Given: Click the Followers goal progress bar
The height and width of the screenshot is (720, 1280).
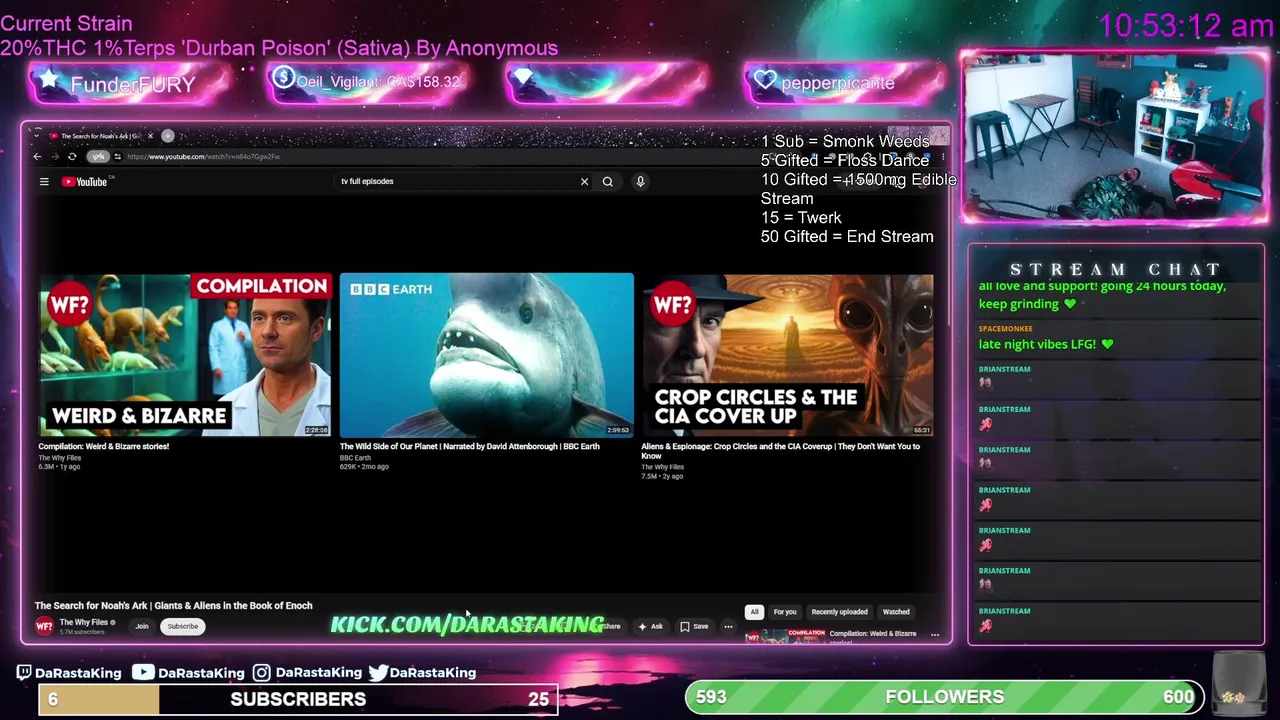Looking at the screenshot, I should 944,697.
